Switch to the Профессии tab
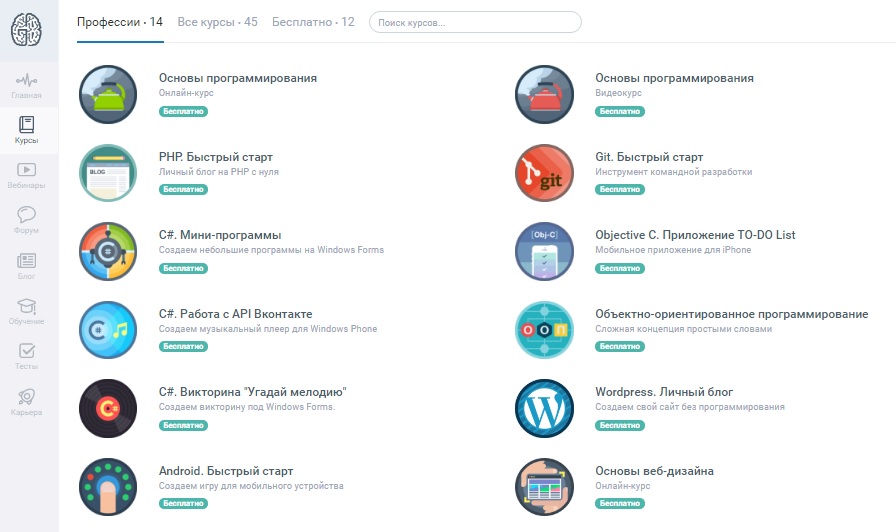This screenshot has width=896, height=532. pos(119,22)
